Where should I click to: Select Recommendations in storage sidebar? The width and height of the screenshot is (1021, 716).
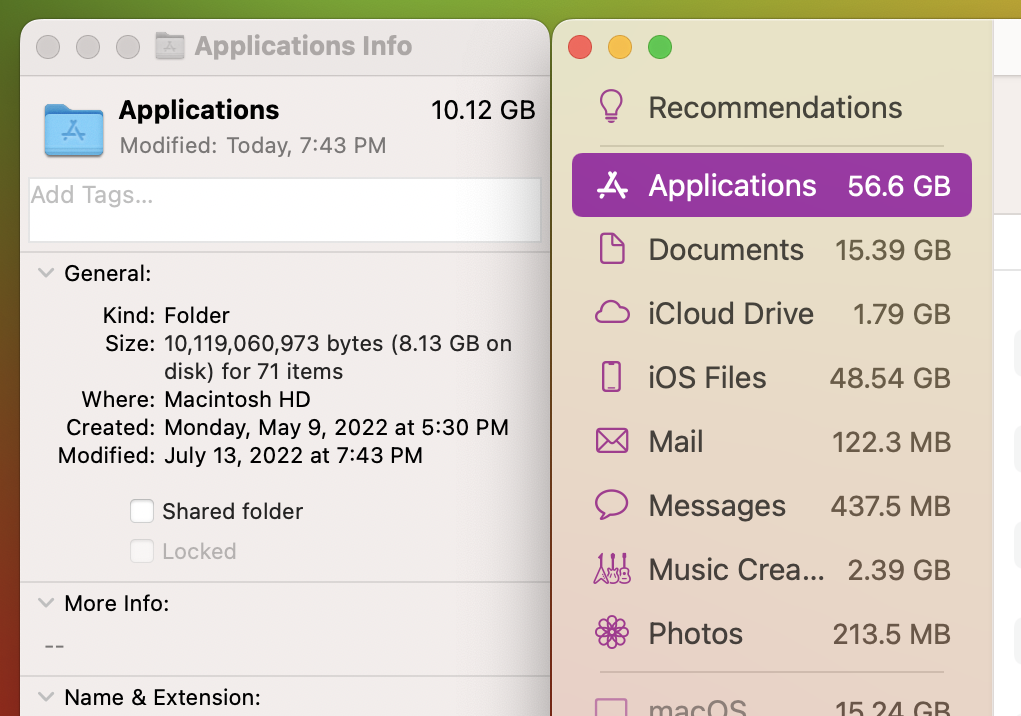pos(772,107)
